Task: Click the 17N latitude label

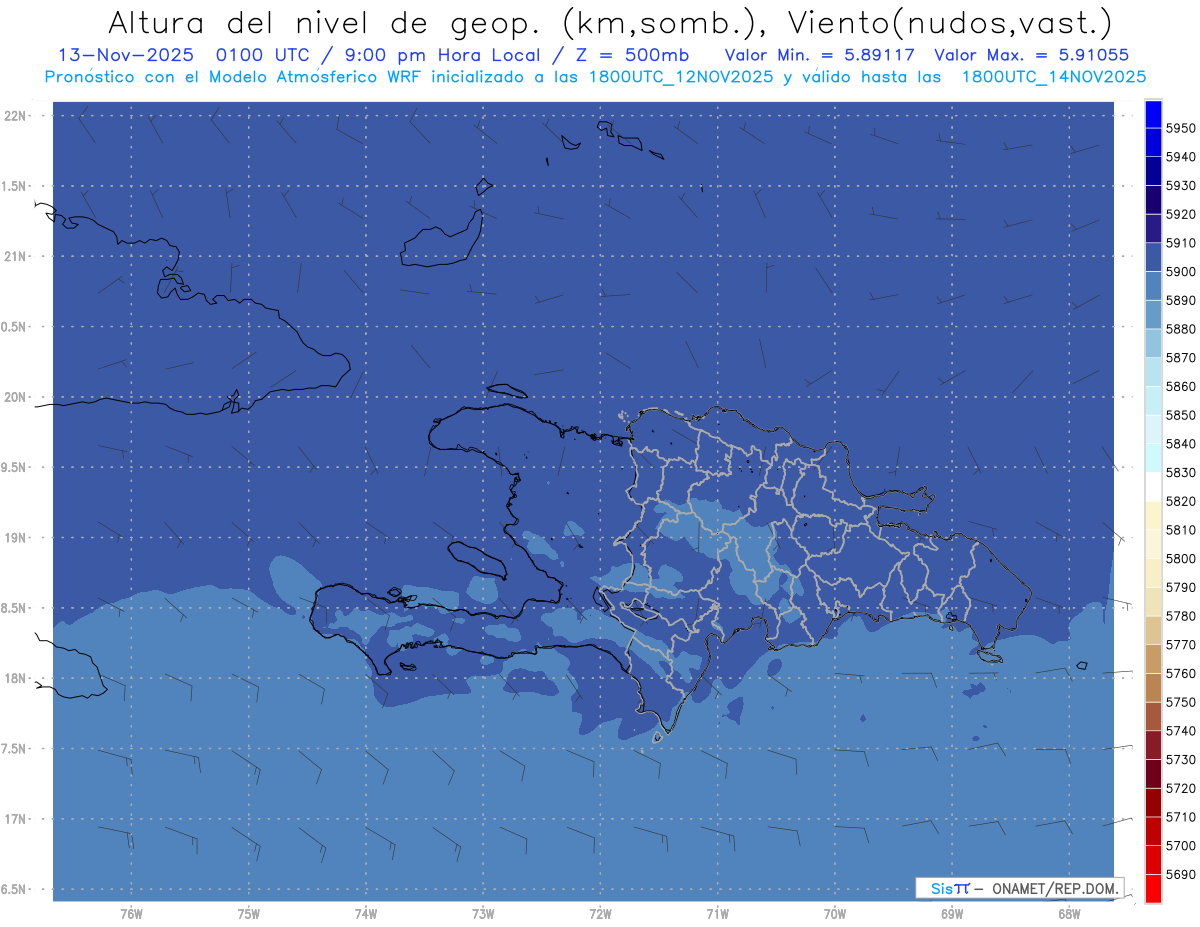Action: (16, 819)
